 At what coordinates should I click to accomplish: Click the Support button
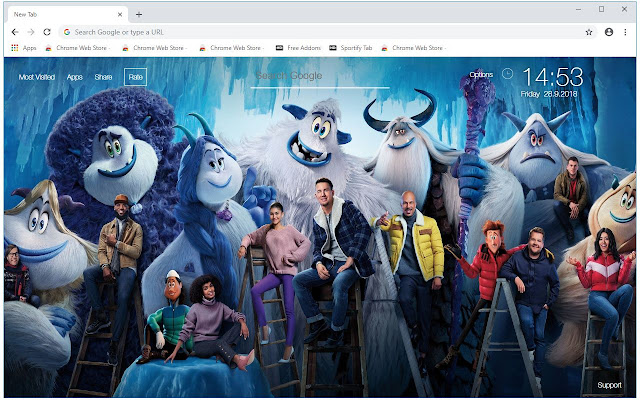(x=609, y=385)
